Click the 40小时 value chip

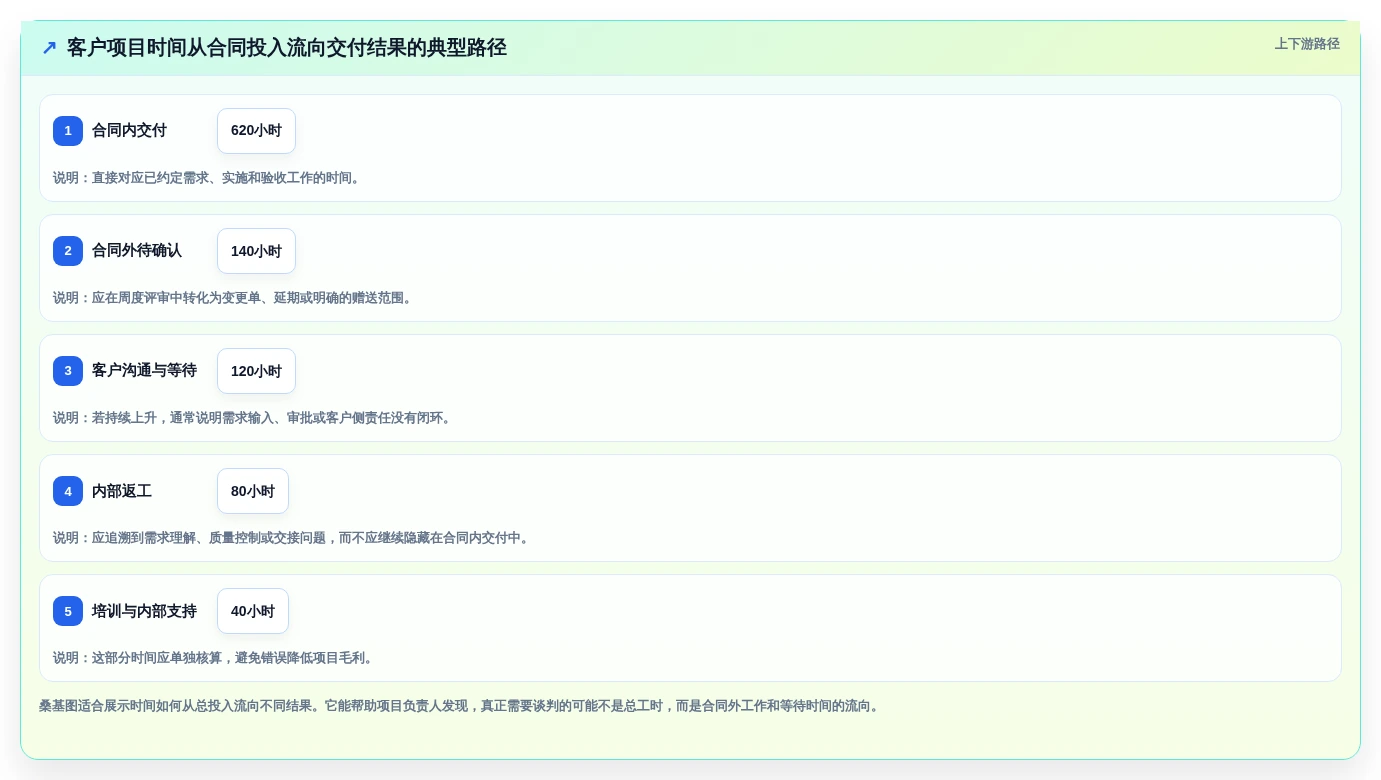pos(253,611)
